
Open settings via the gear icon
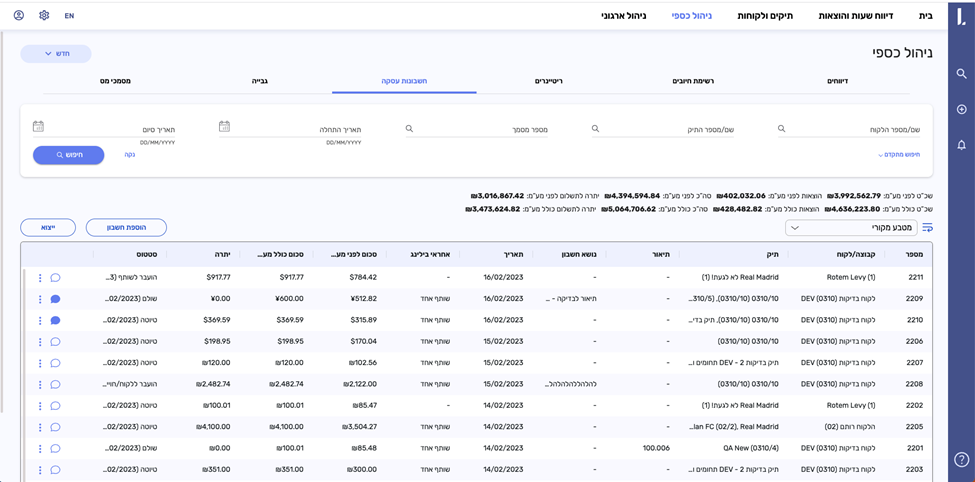tap(44, 16)
